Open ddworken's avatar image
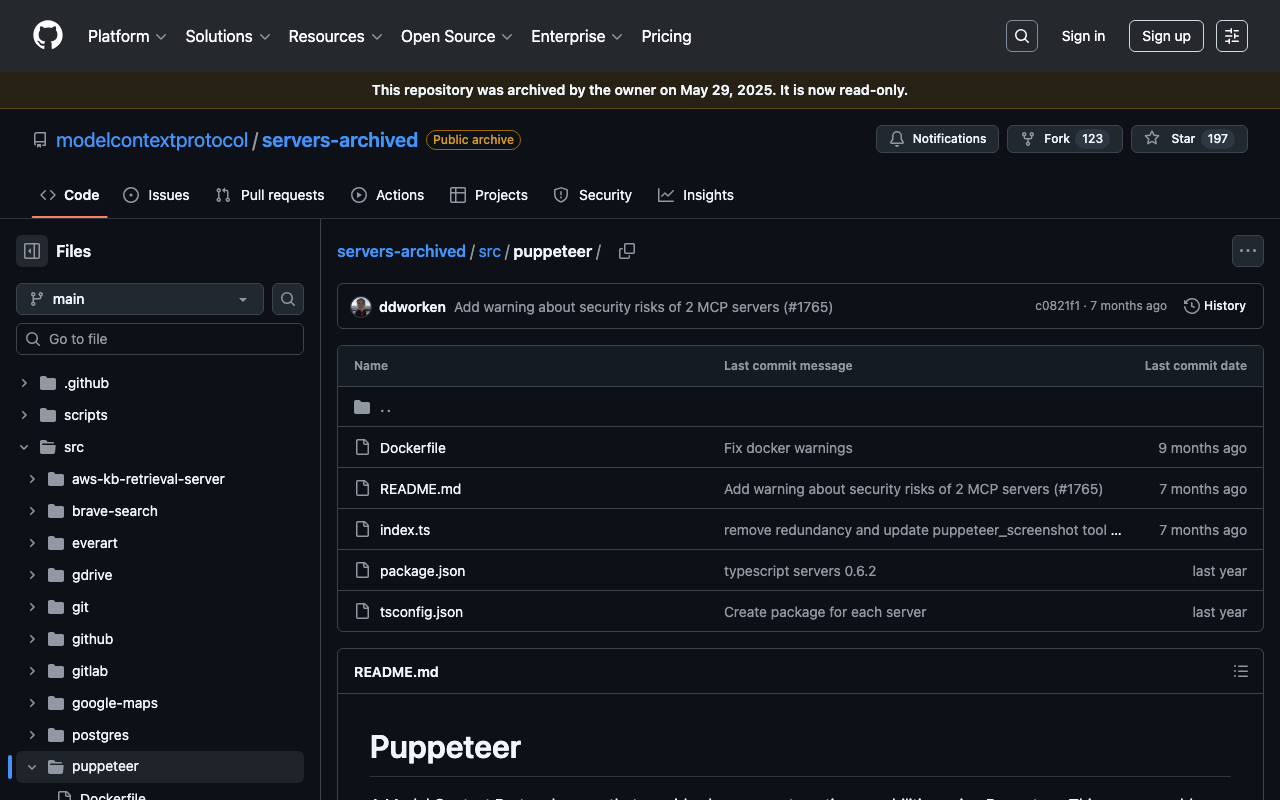Image resolution: width=1280 pixels, height=800 pixels. (x=361, y=307)
